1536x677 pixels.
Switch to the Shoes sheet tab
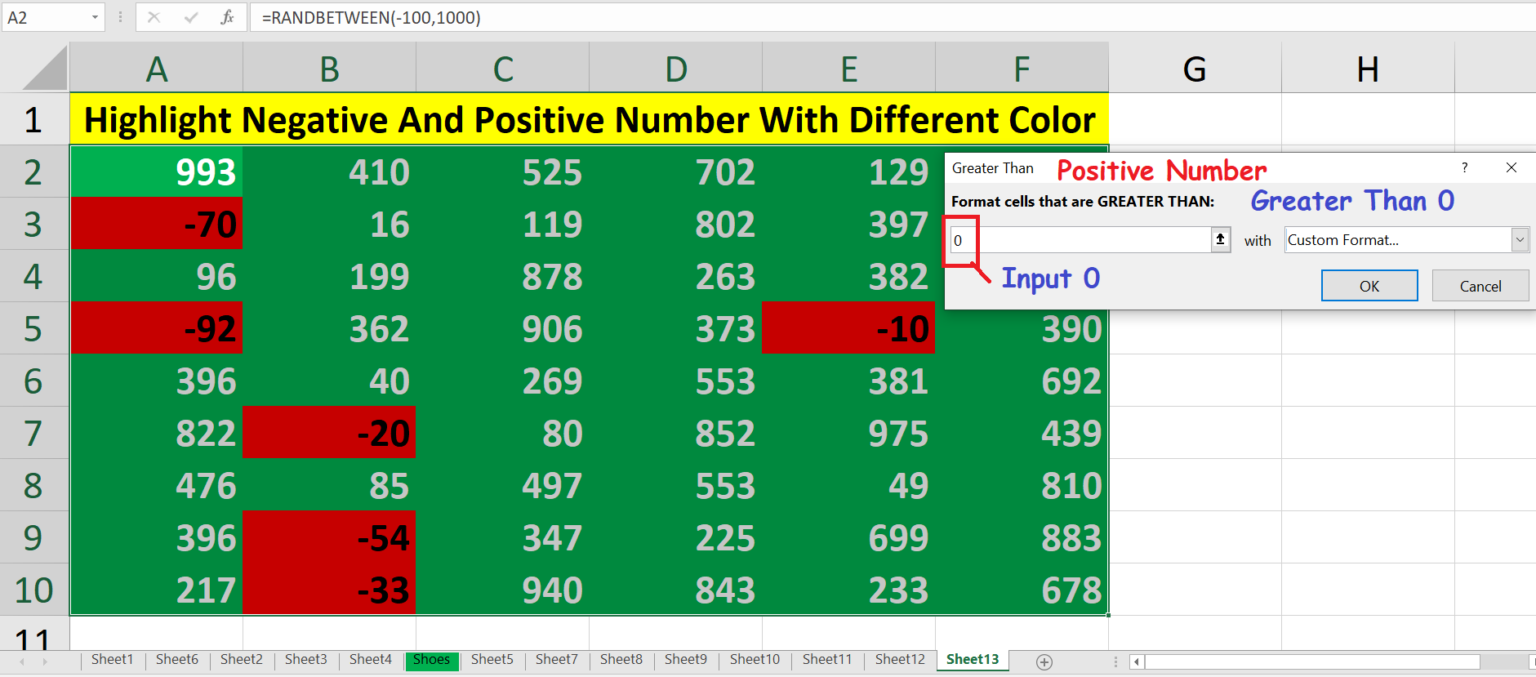(x=431, y=660)
